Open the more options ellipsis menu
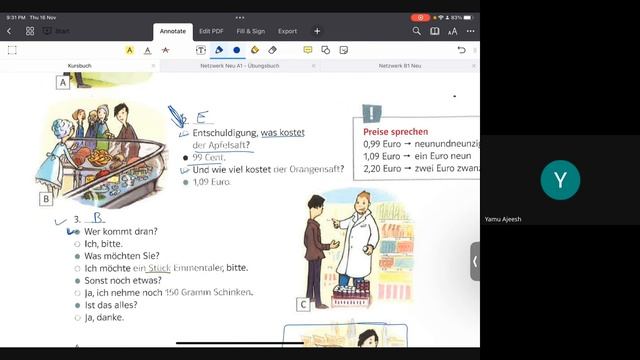The width and height of the screenshot is (640, 360). tap(471, 31)
